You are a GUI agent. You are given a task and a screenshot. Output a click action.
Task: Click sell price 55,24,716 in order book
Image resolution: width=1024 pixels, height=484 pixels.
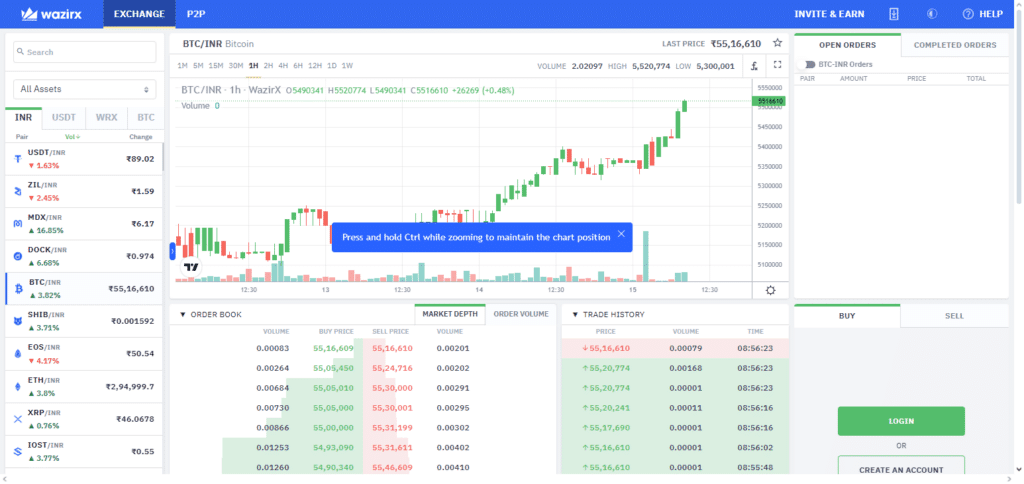392,368
